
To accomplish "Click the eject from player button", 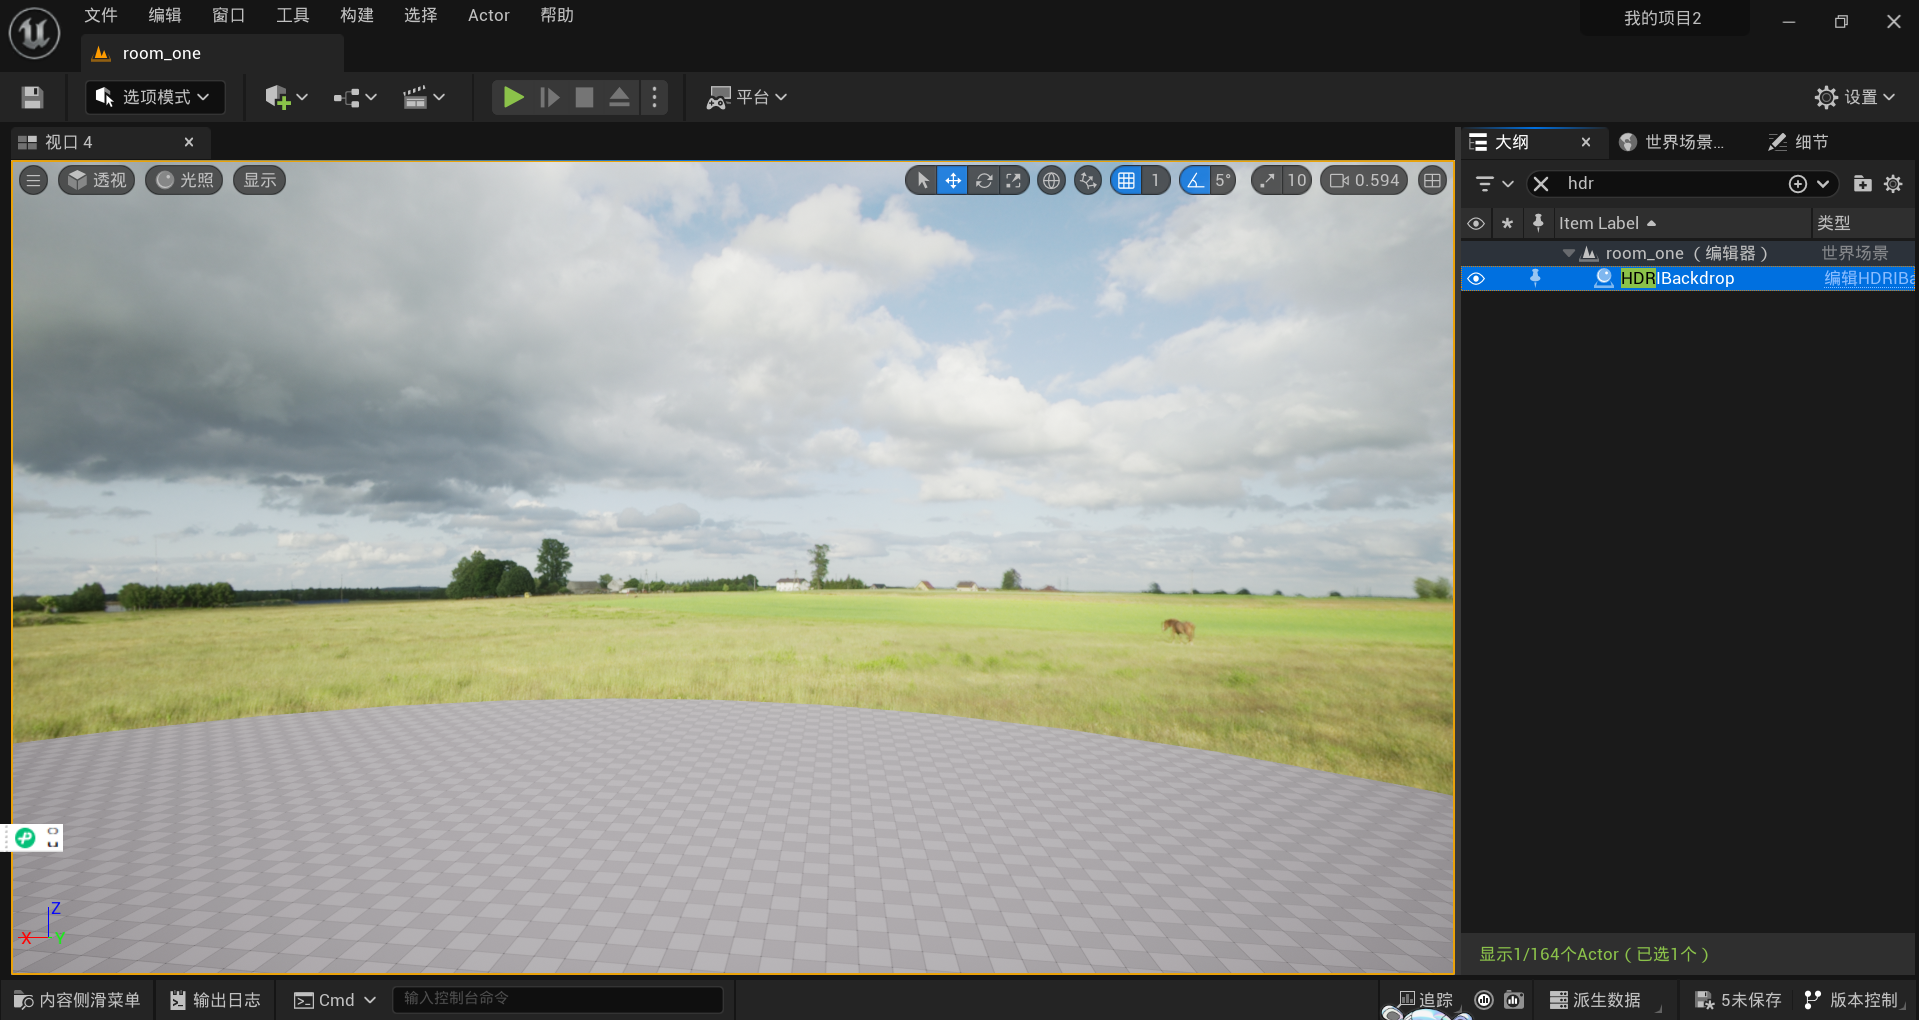I will point(619,97).
